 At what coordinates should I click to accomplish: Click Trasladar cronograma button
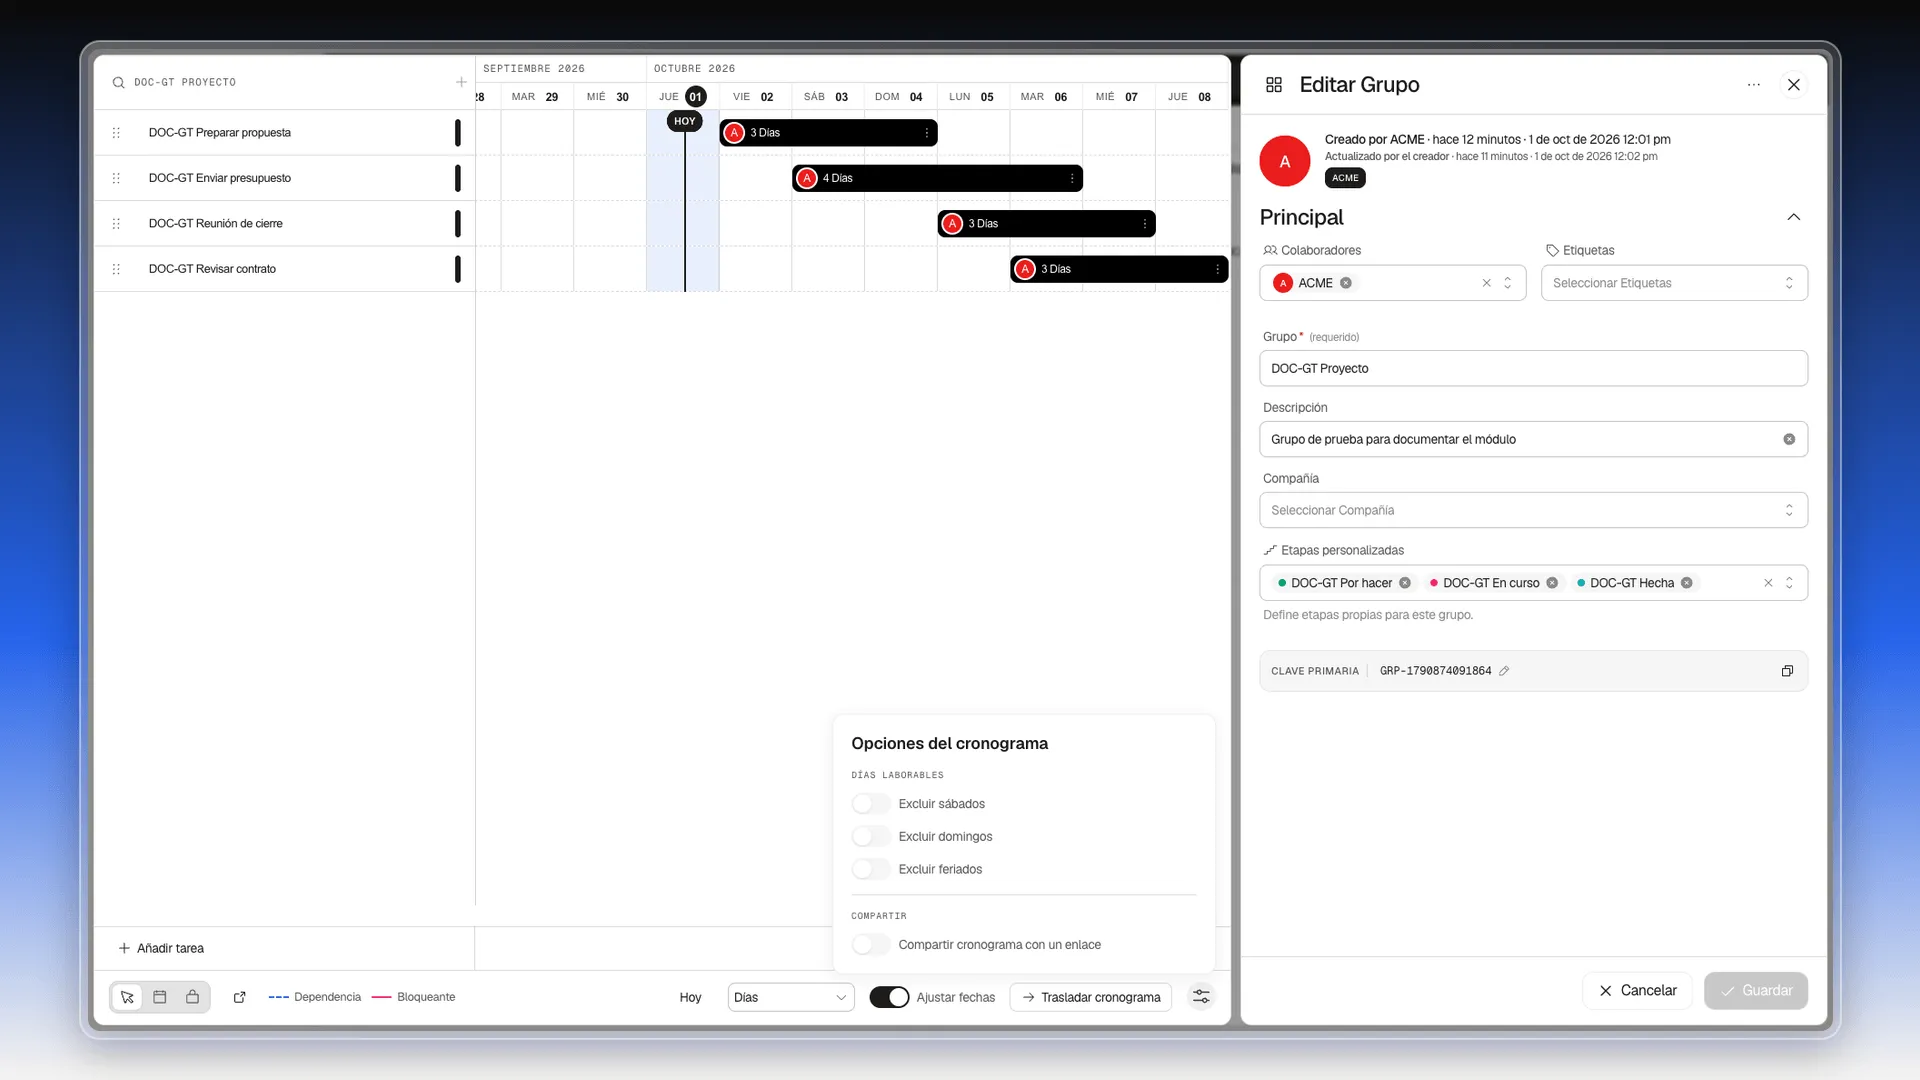pos(1091,997)
